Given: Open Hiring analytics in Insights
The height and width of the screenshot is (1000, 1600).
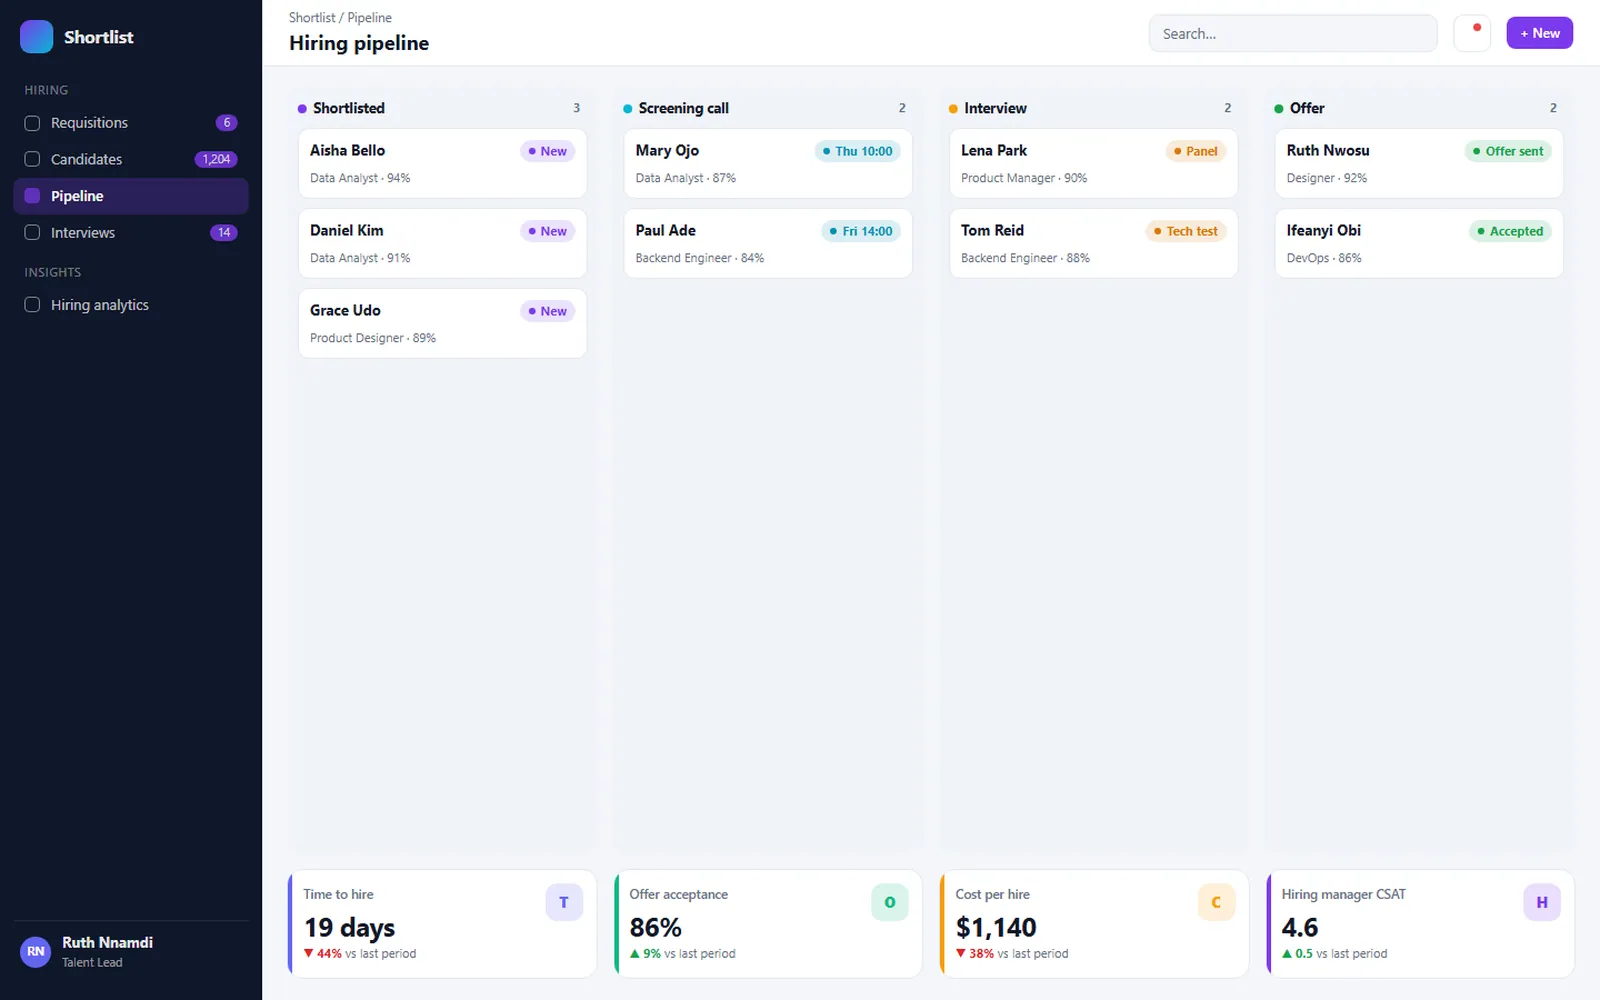Looking at the screenshot, I should (x=131, y=305).
